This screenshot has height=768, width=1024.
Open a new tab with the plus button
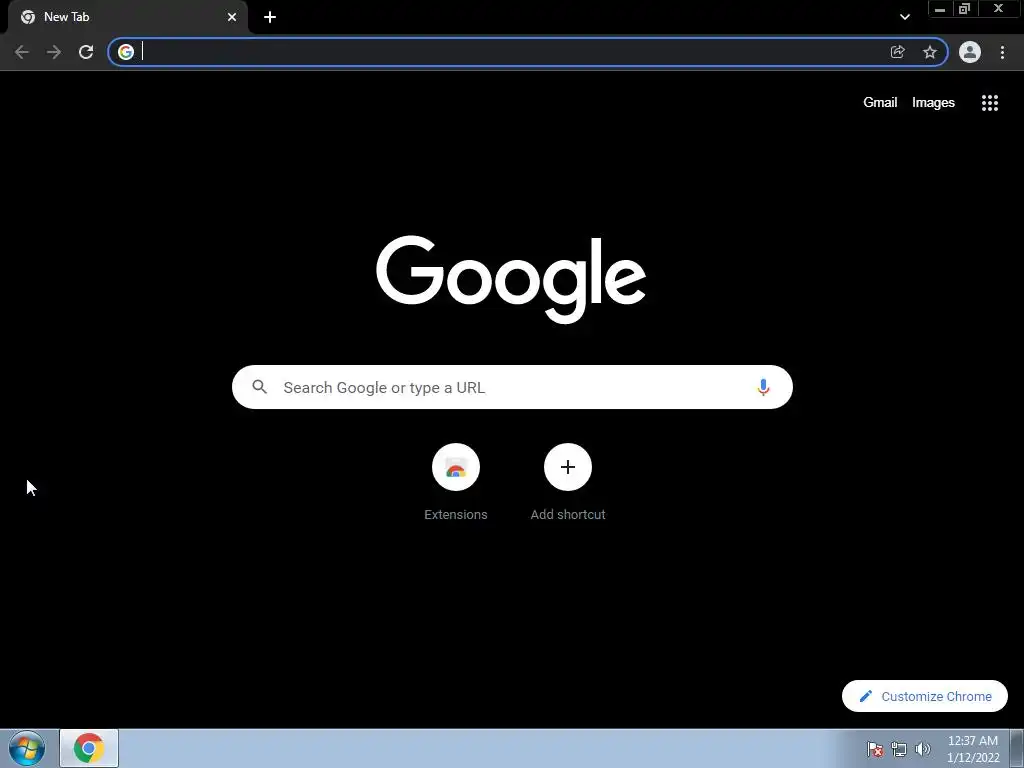click(x=270, y=17)
